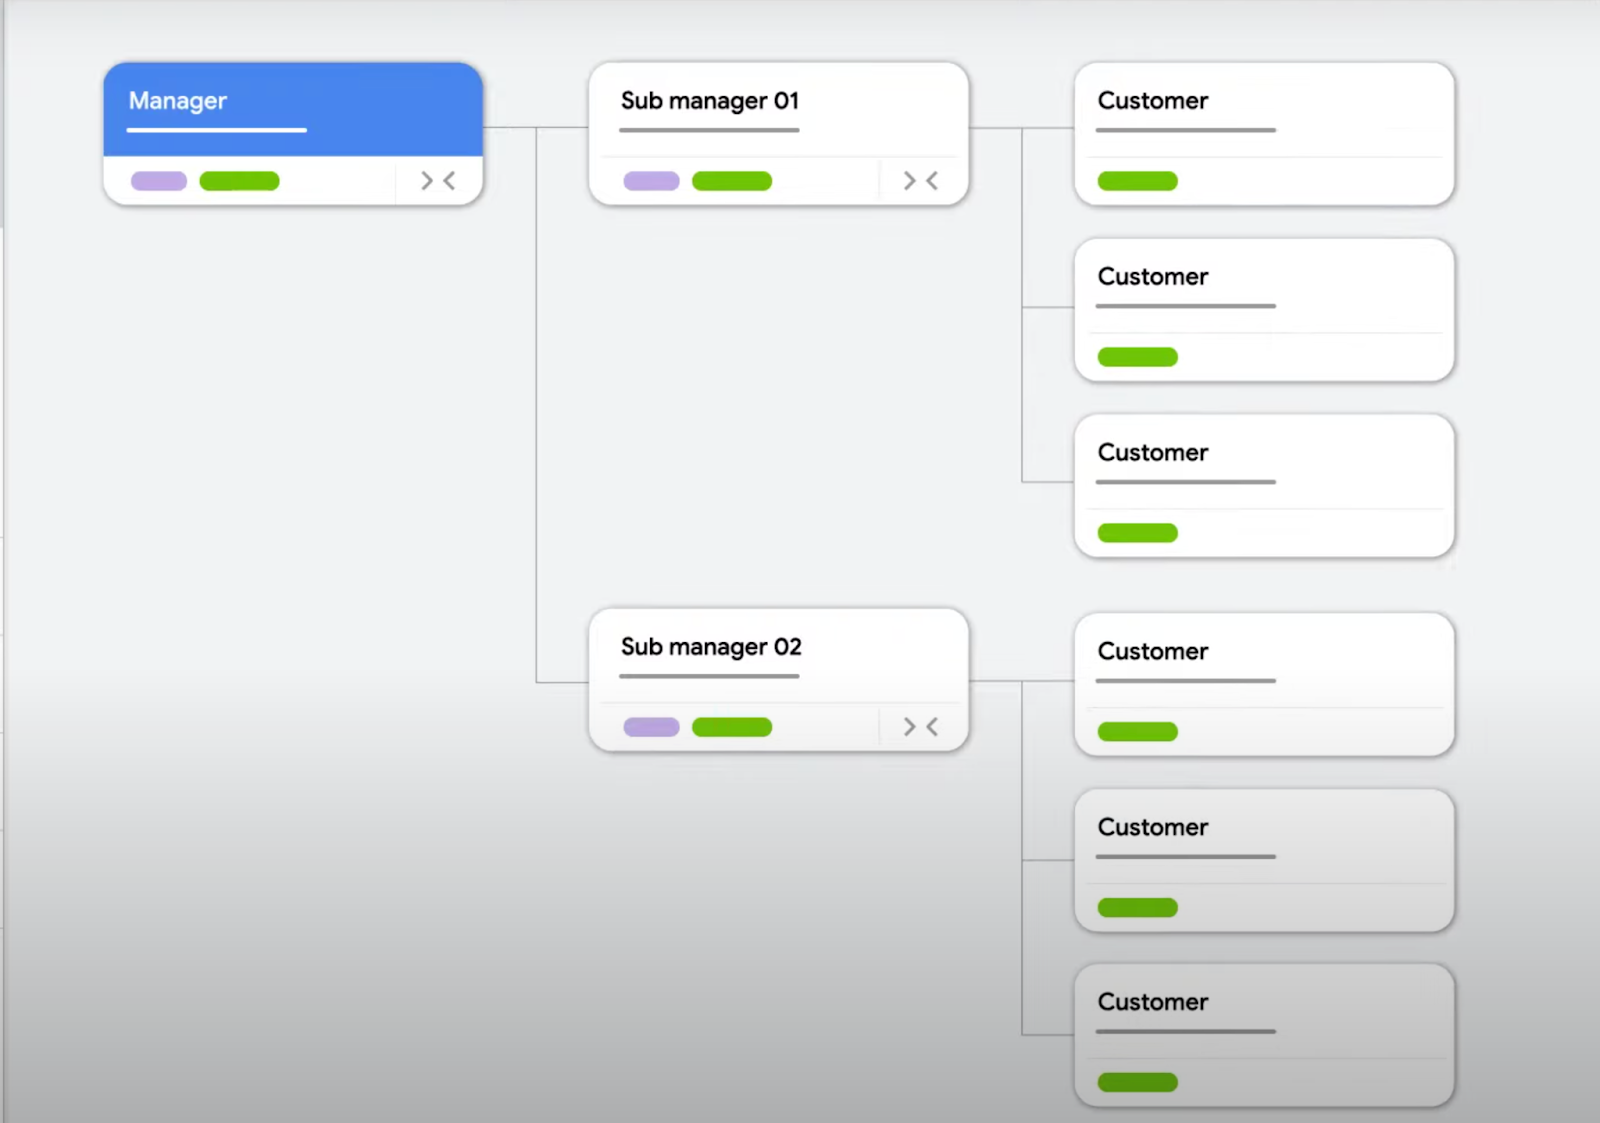1600x1123 pixels.
Task: Toggle branch expansion on the Manager card
Action: (425, 181)
